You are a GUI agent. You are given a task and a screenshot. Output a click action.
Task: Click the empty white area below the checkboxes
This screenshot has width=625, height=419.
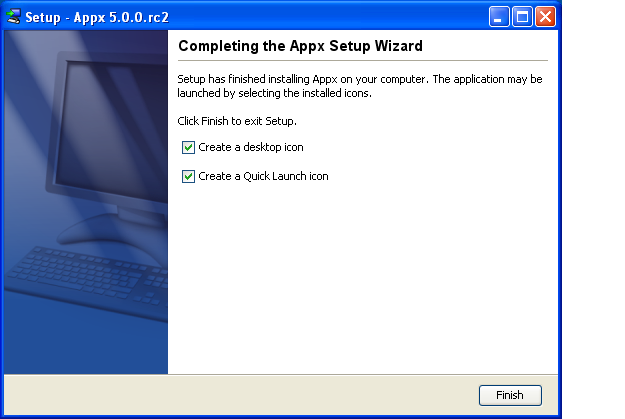point(360,280)
